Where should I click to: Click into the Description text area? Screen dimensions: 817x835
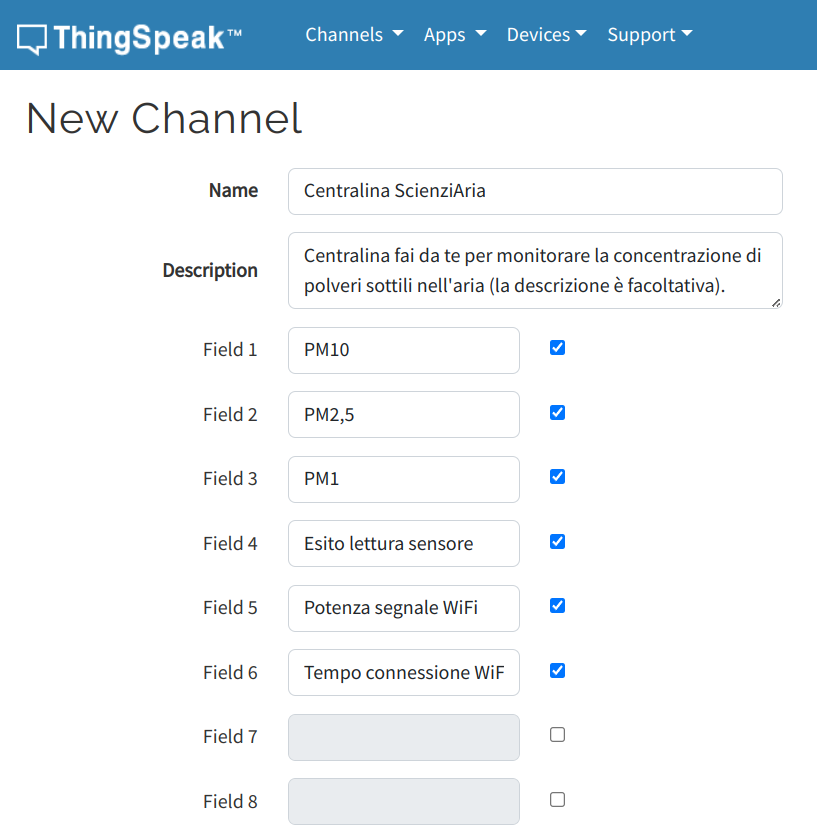click(x=535, y=271)
